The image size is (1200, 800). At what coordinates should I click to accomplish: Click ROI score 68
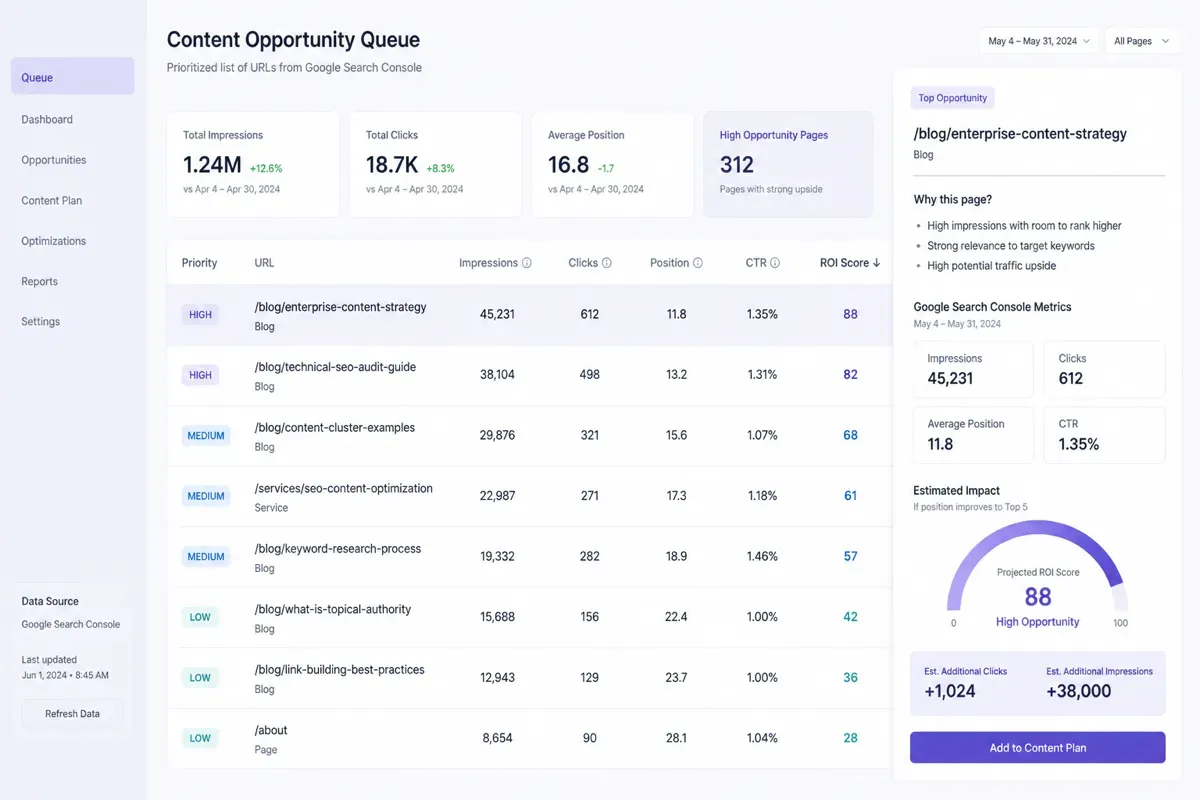850,435
